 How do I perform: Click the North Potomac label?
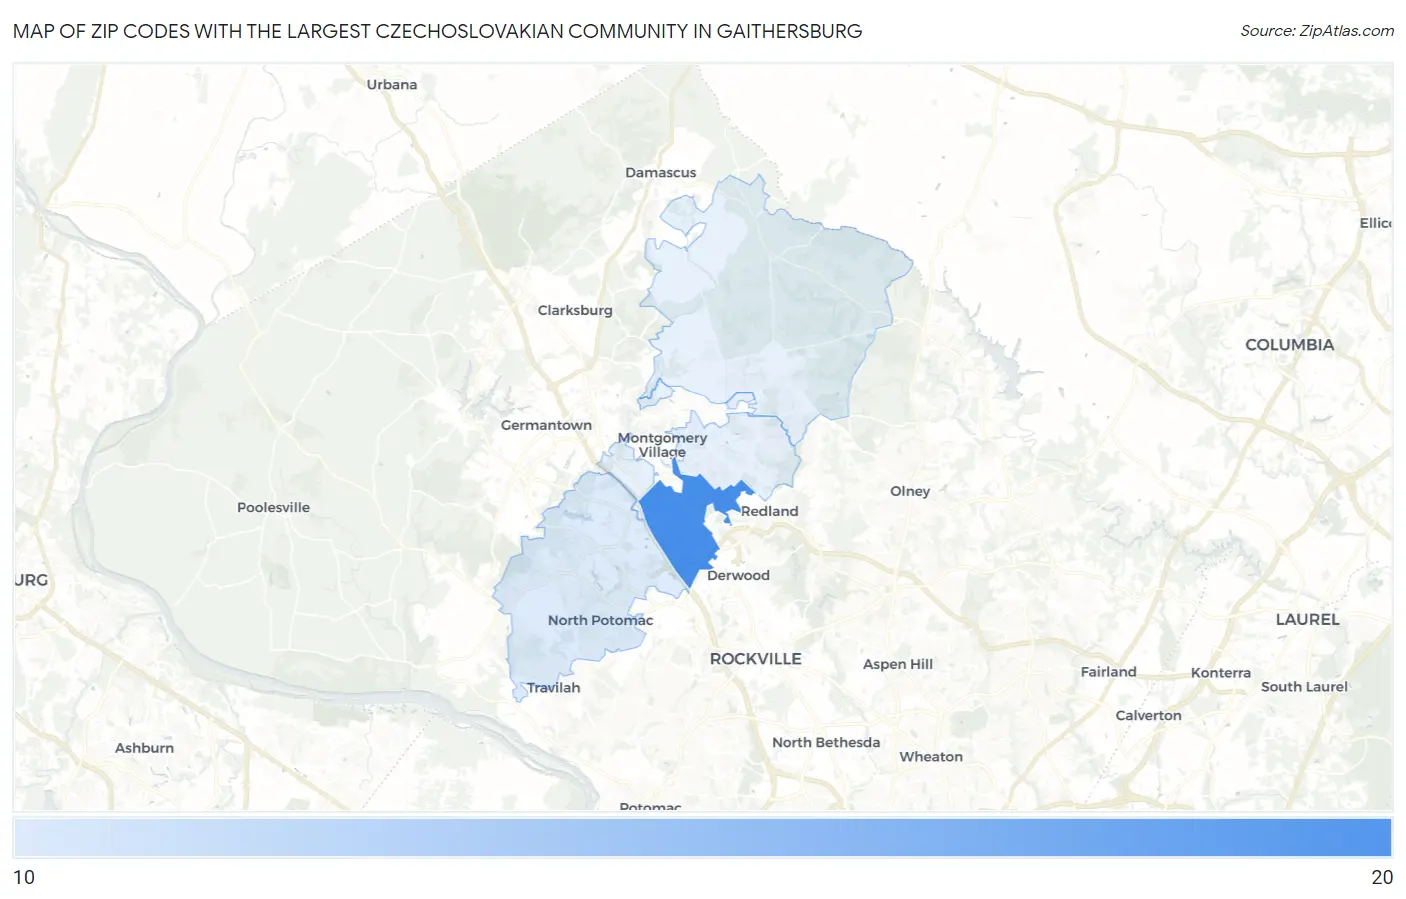point(600,620)
